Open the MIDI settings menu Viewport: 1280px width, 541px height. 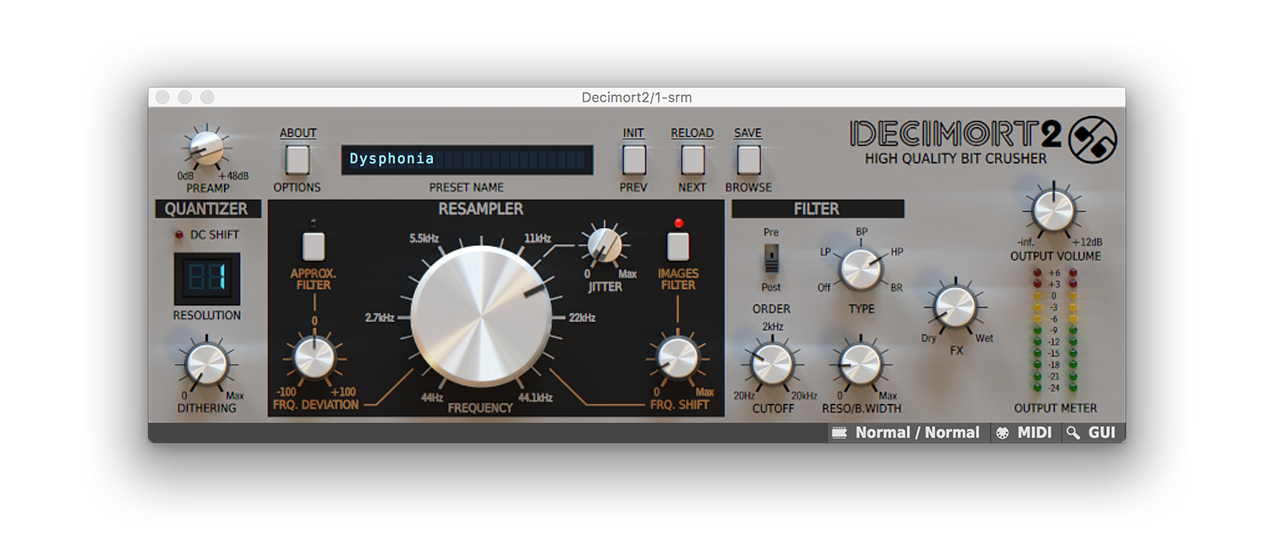pos(1024,433)
